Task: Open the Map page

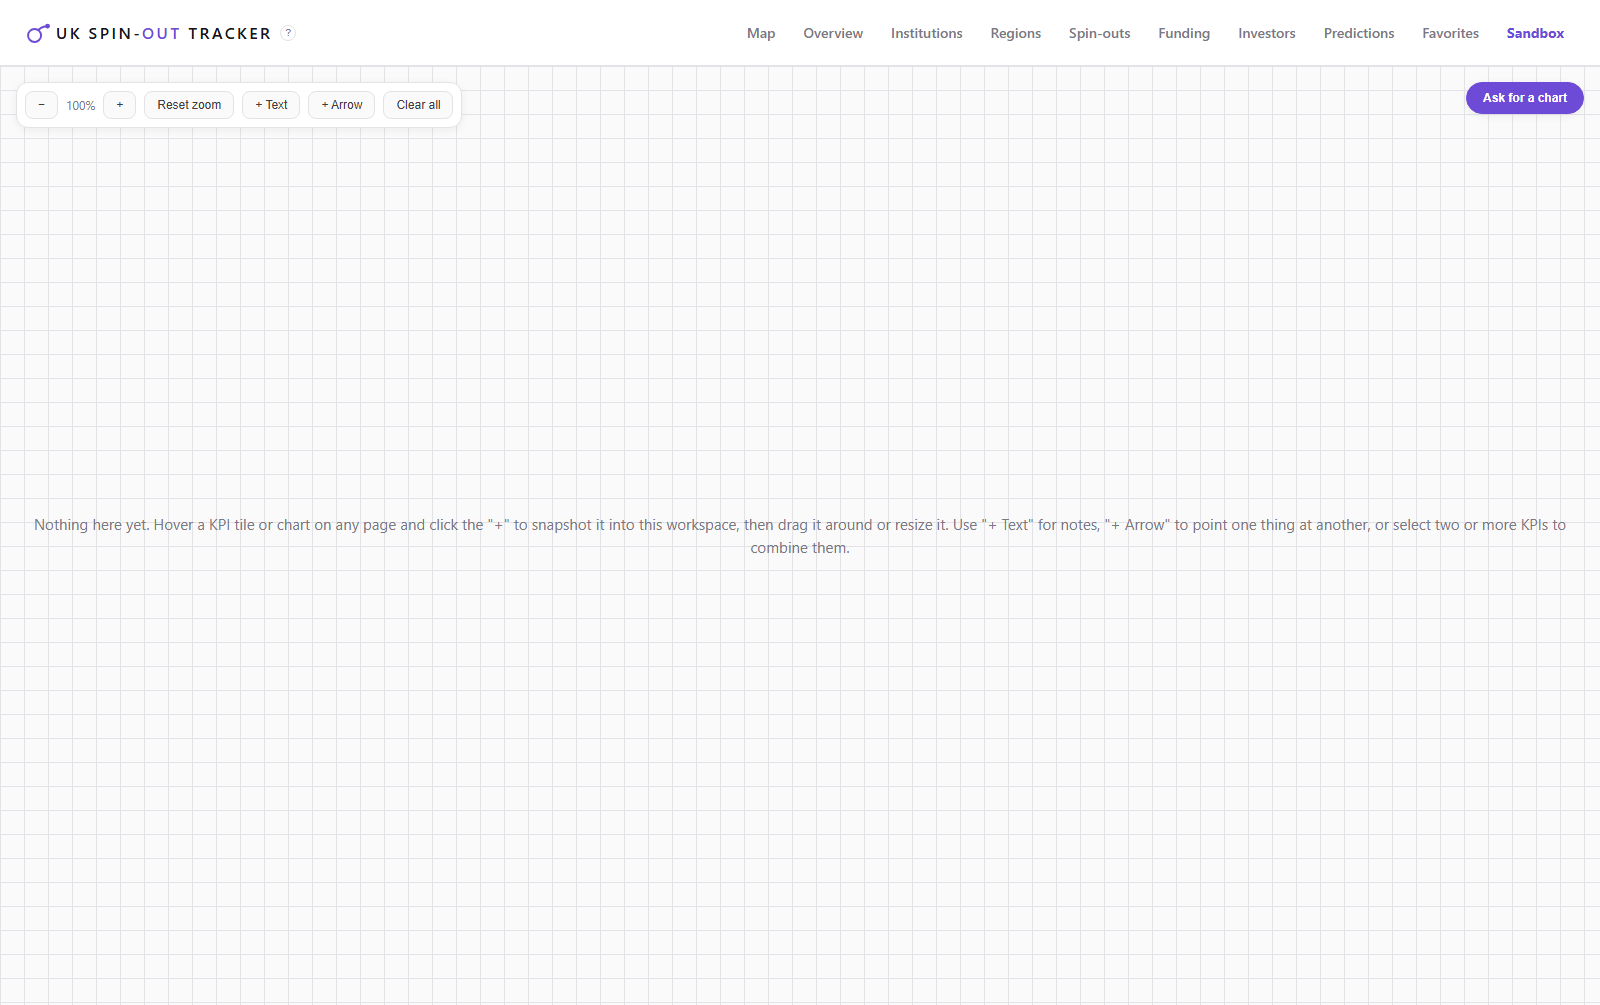Action: point(761,33)
